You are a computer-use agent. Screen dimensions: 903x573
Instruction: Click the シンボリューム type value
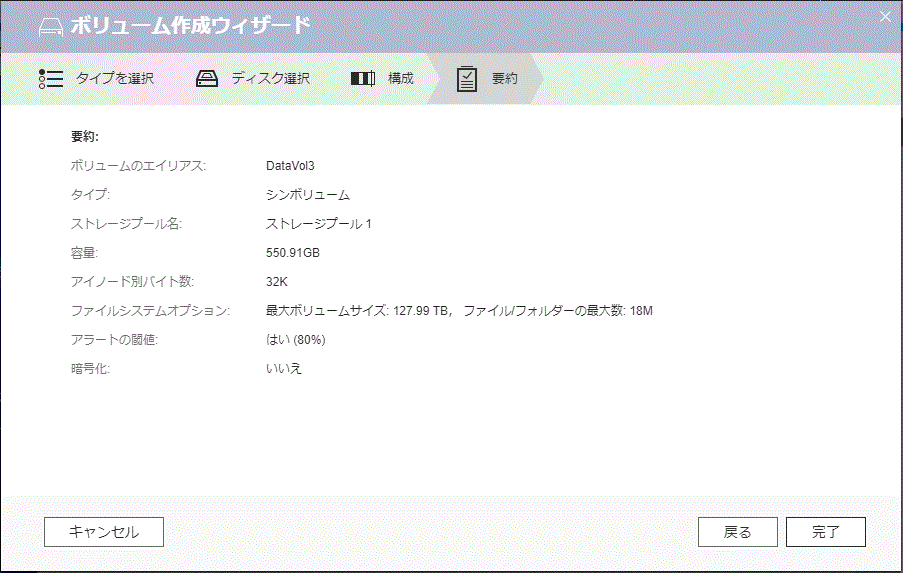(x=308, y=195)
